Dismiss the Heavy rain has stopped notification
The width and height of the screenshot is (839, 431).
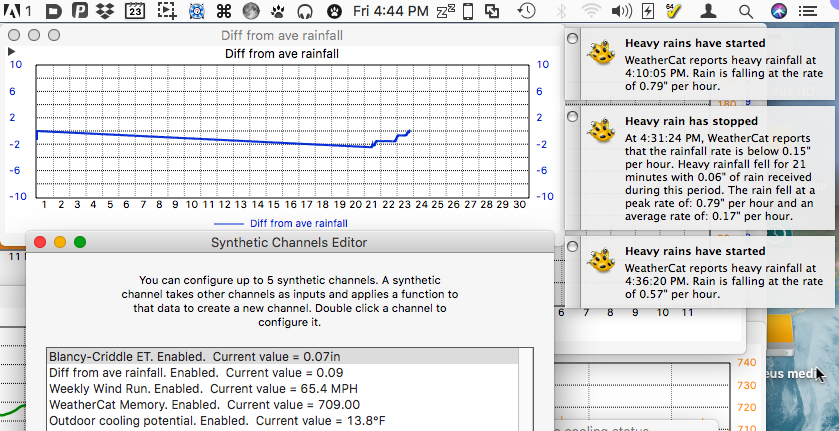click(572, 116)
